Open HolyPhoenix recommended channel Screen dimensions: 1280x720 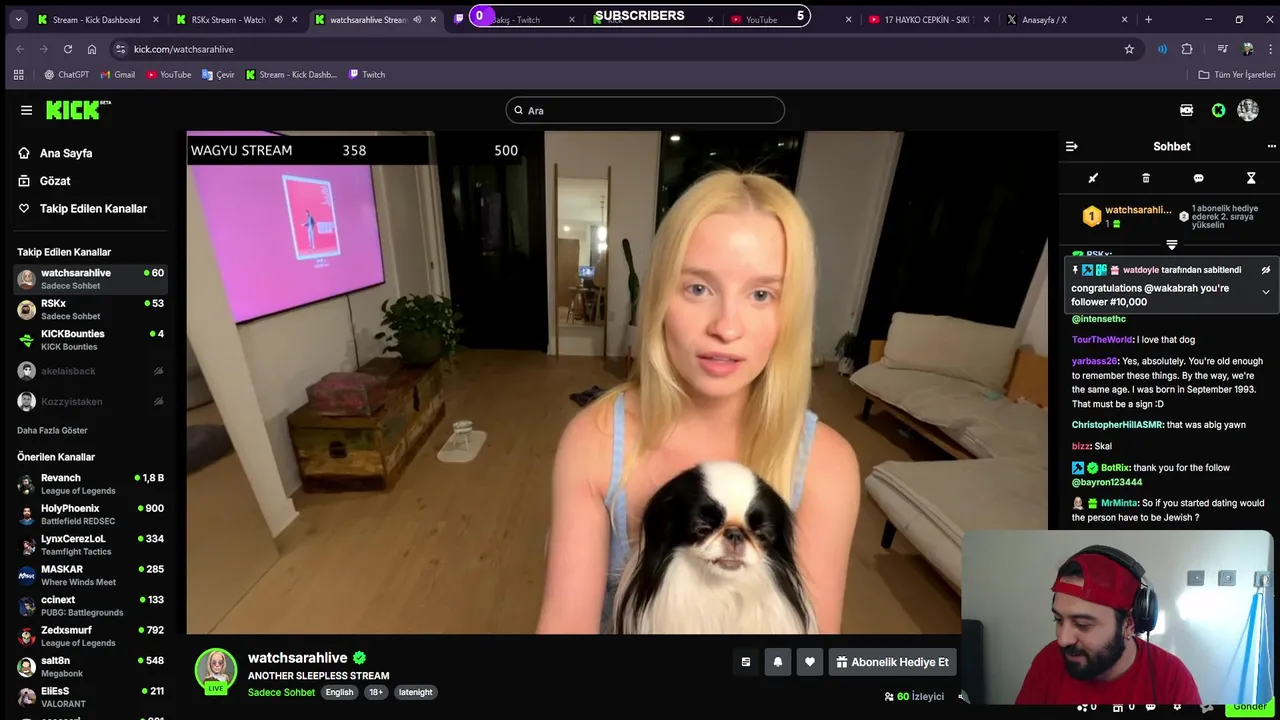(91, 514)
